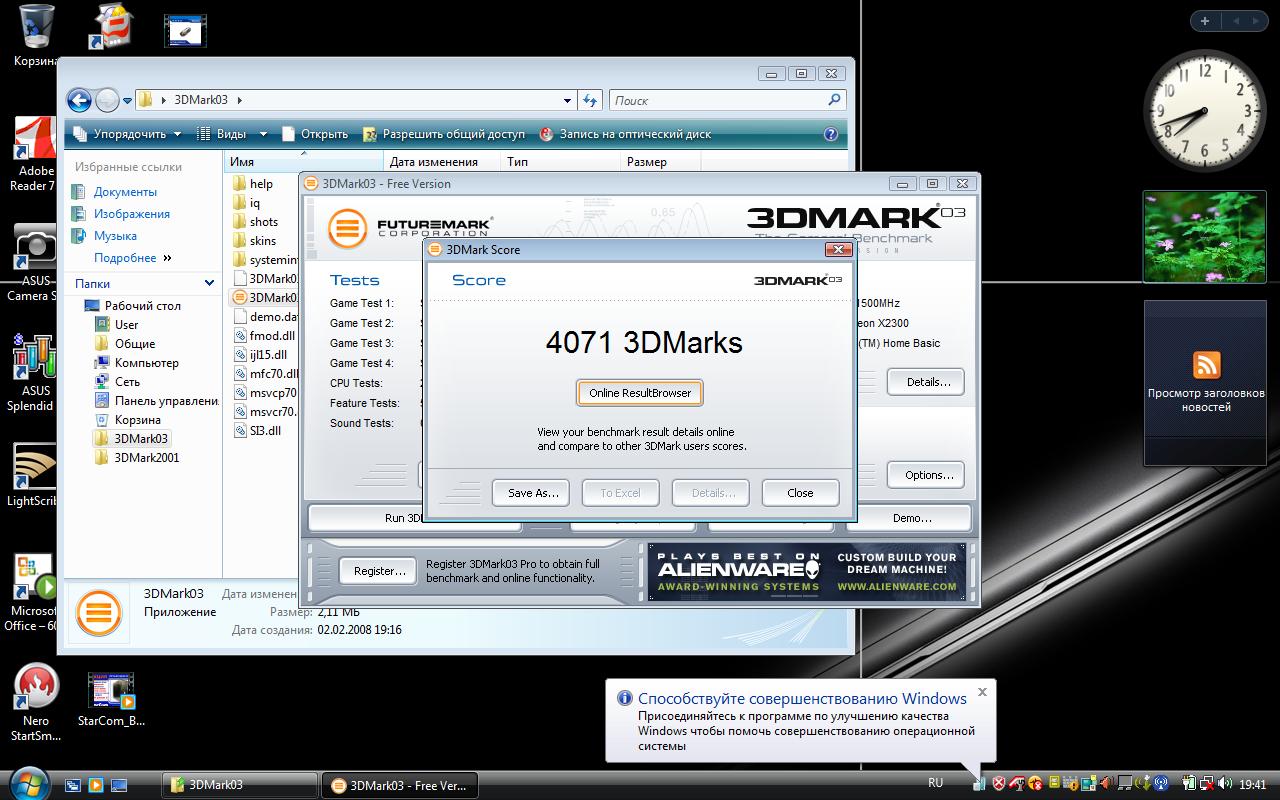Open the Упорядочить menu
The height and width of the screenshot is (800, 1280).
click(x=128, y=134)
